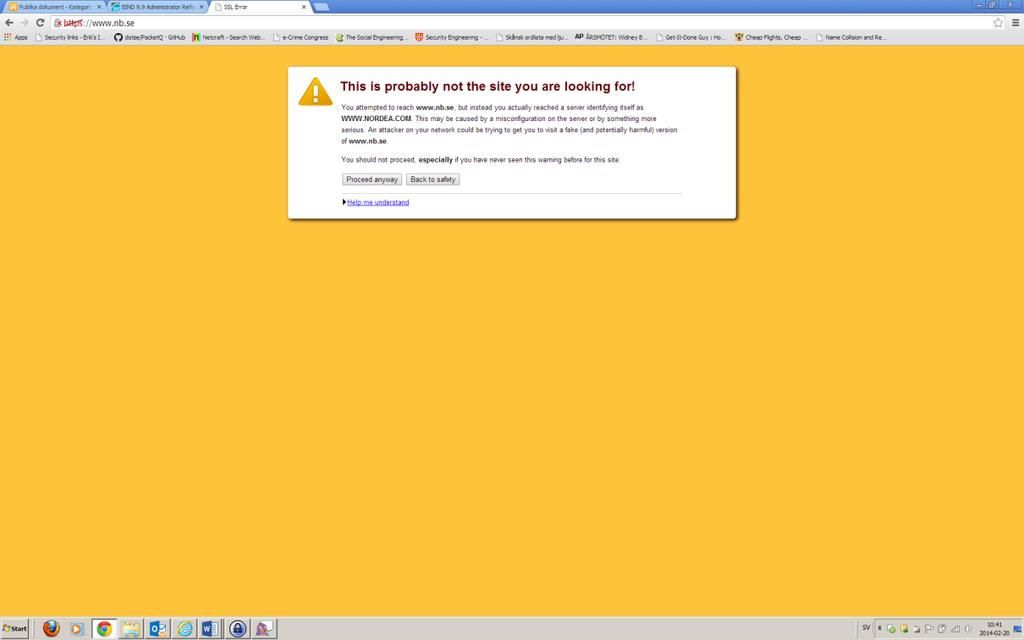Open the Skånsk ordlista bookmark

pos(532,37)
